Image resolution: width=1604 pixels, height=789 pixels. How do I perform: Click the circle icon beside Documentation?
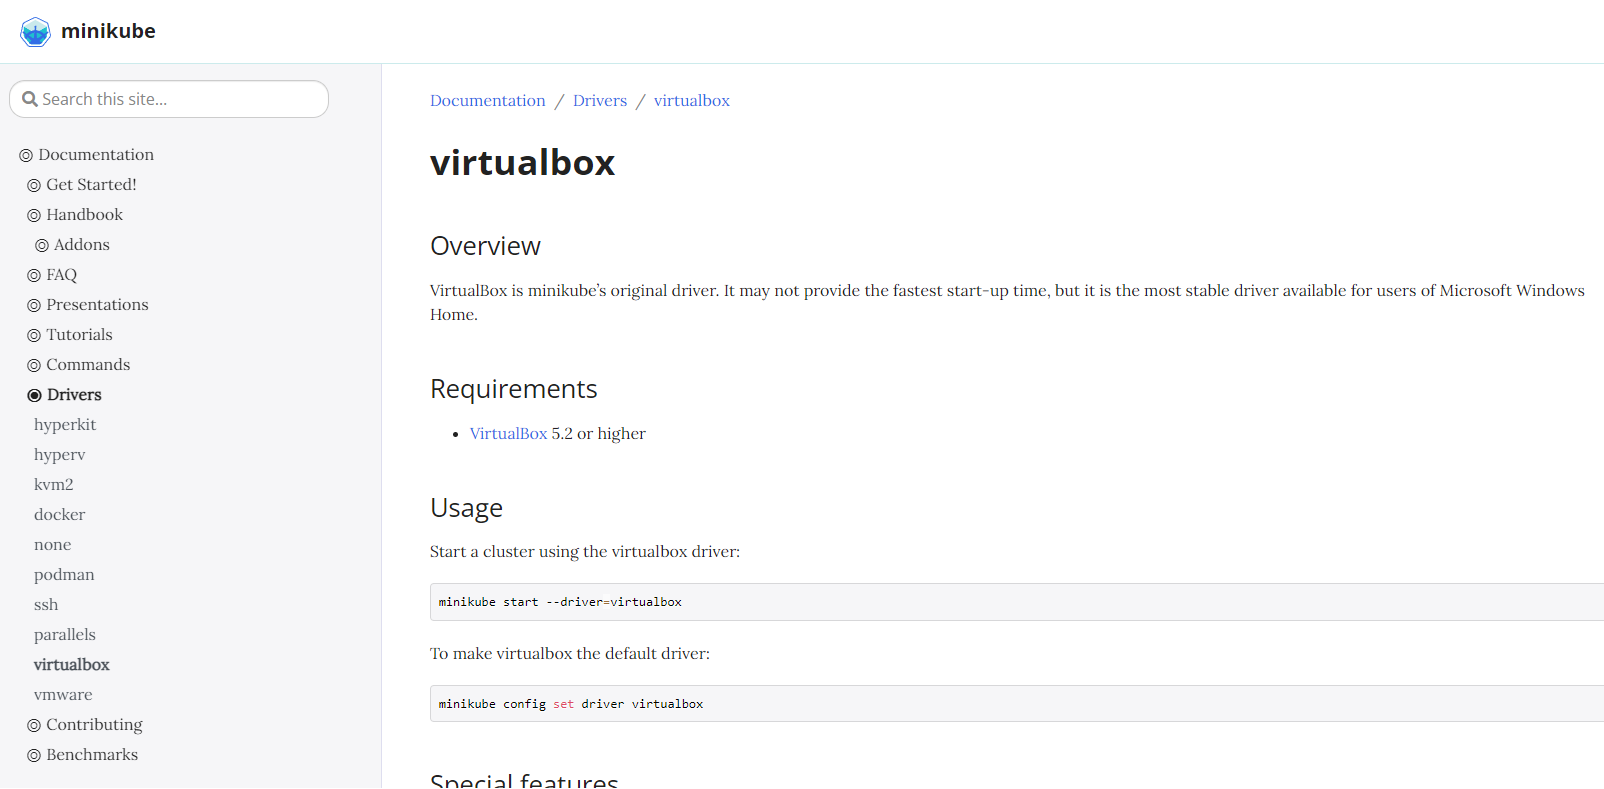26,156
